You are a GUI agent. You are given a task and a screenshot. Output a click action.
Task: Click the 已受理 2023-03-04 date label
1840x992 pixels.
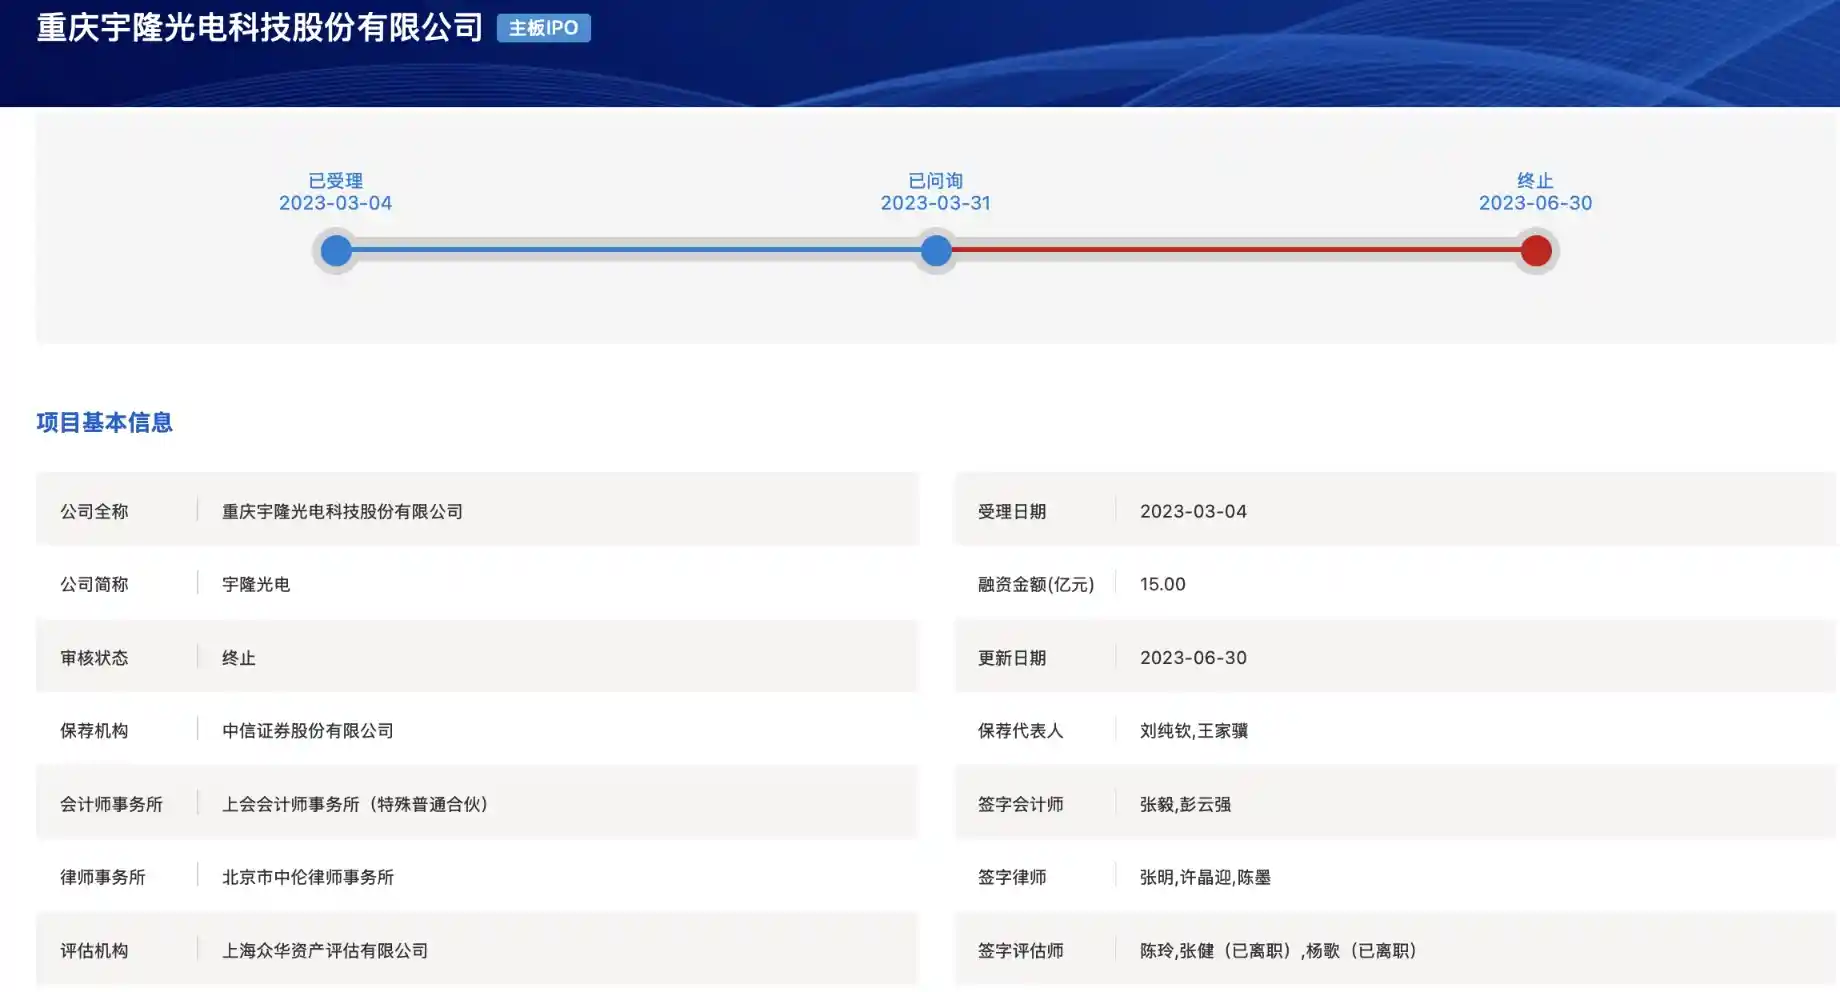pyautogui.click(x=336, y=202)
